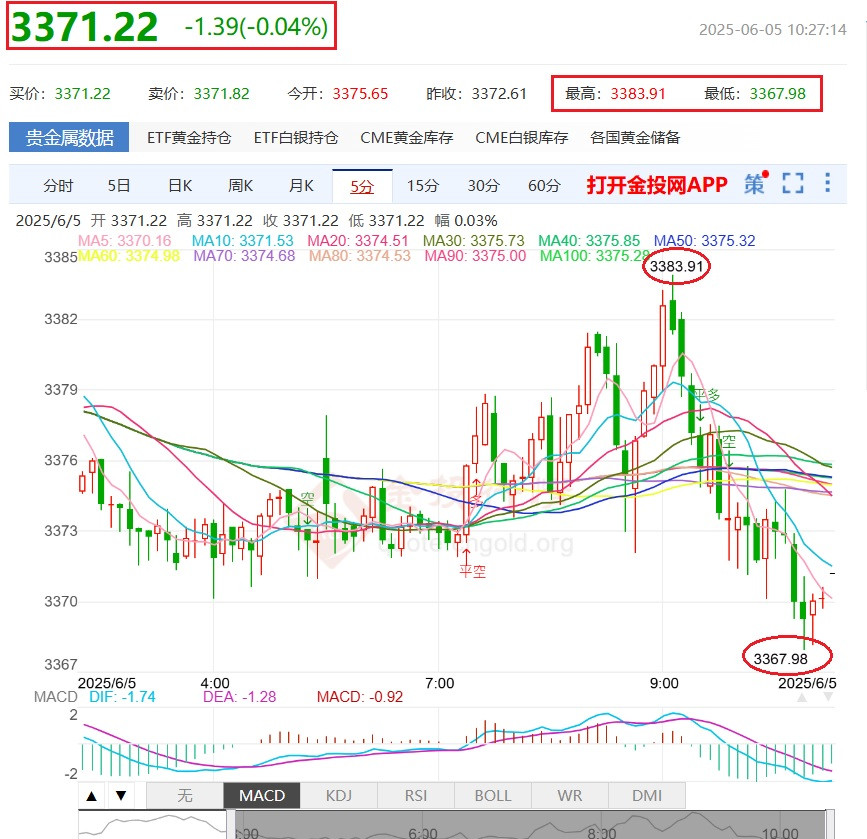Select the 无 indicator option
The image size is (867, 839).
coord(185,796)
